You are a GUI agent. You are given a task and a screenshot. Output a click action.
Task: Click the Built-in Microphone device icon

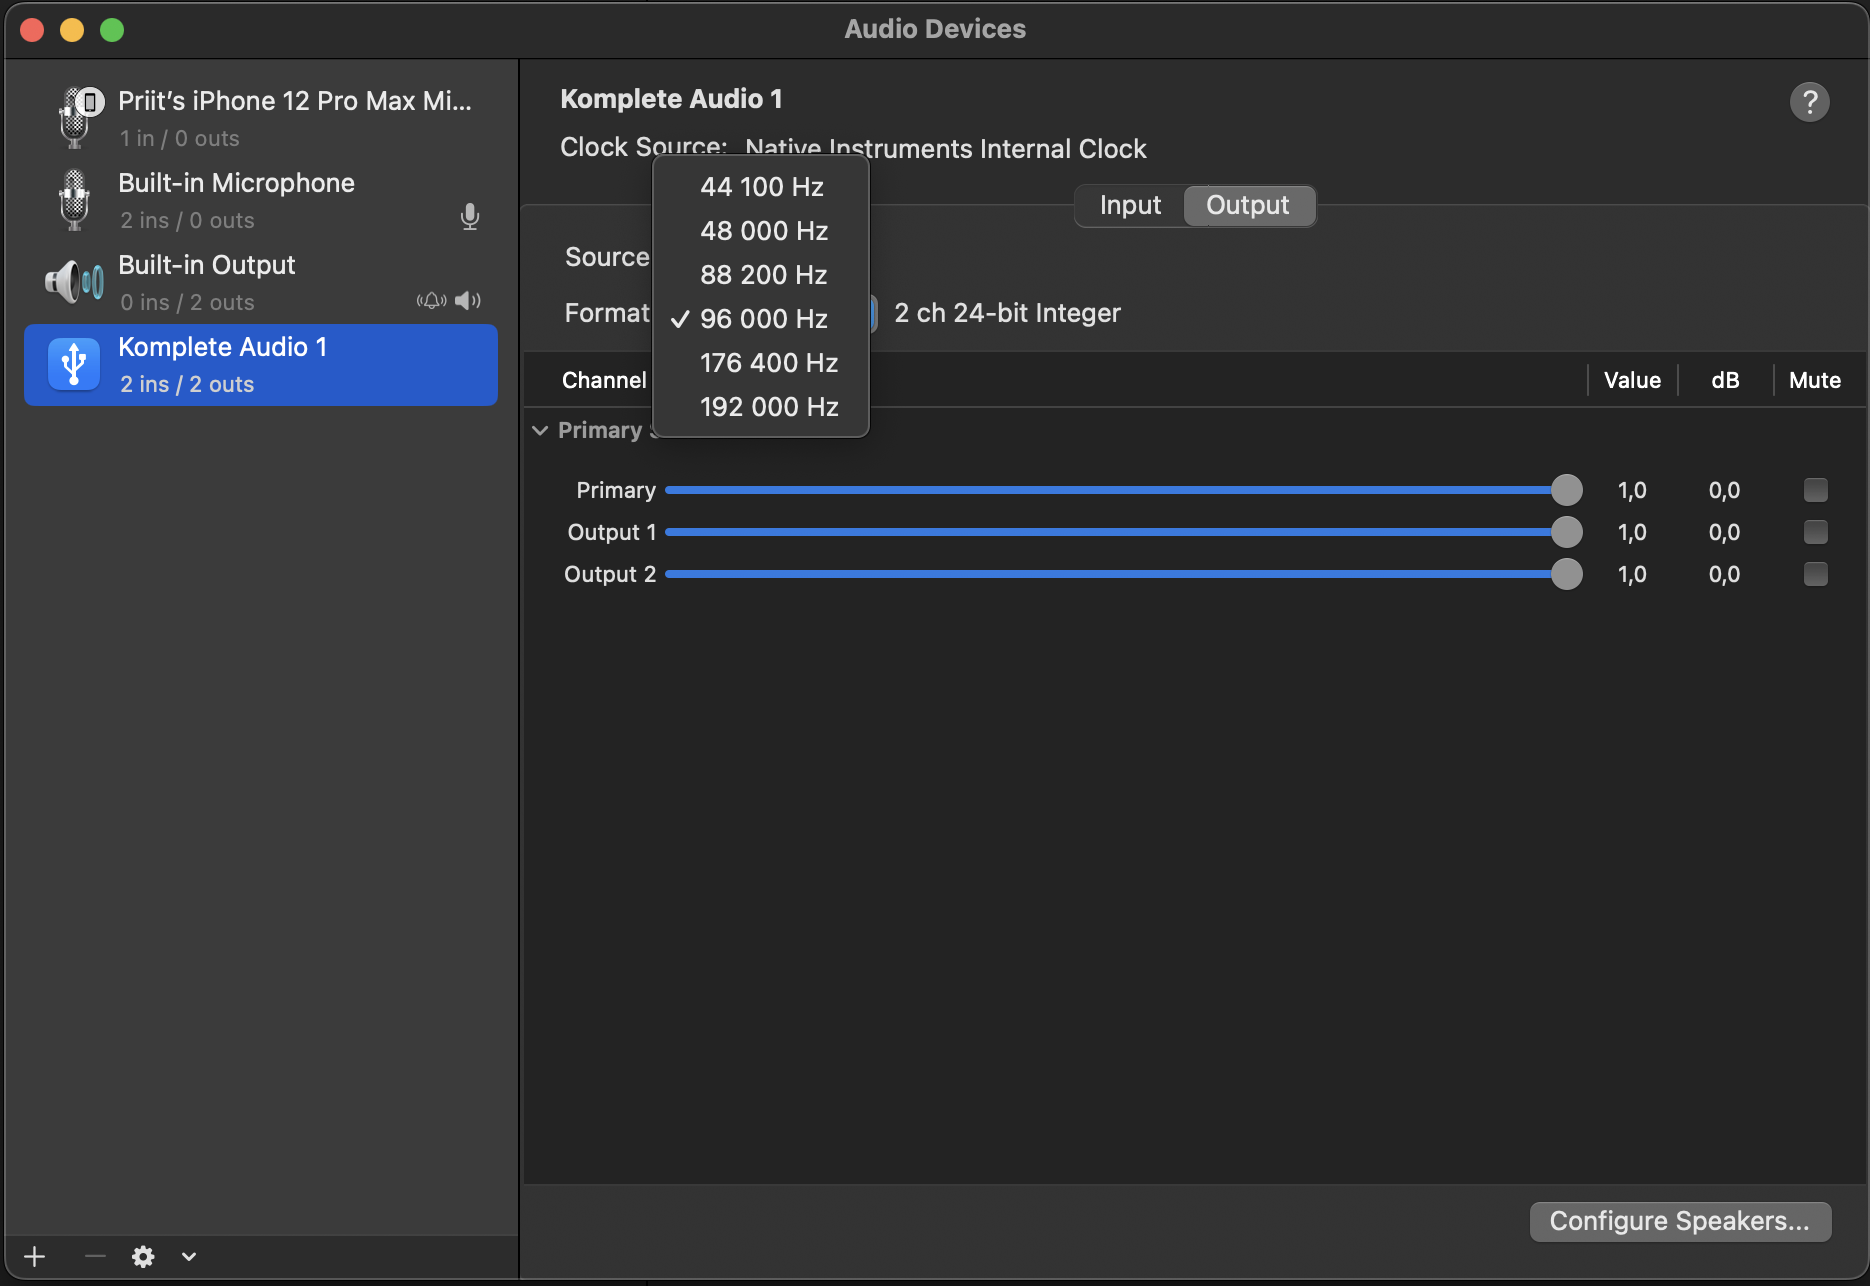click(74, 200)
